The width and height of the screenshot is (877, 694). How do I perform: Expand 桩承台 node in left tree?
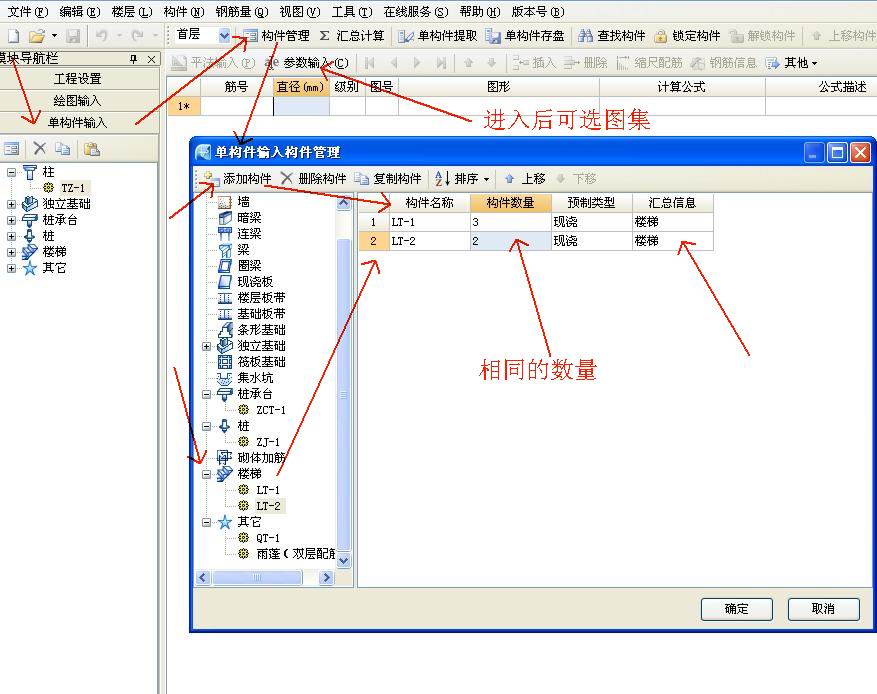pyautogui.click(x=11, y=220)
